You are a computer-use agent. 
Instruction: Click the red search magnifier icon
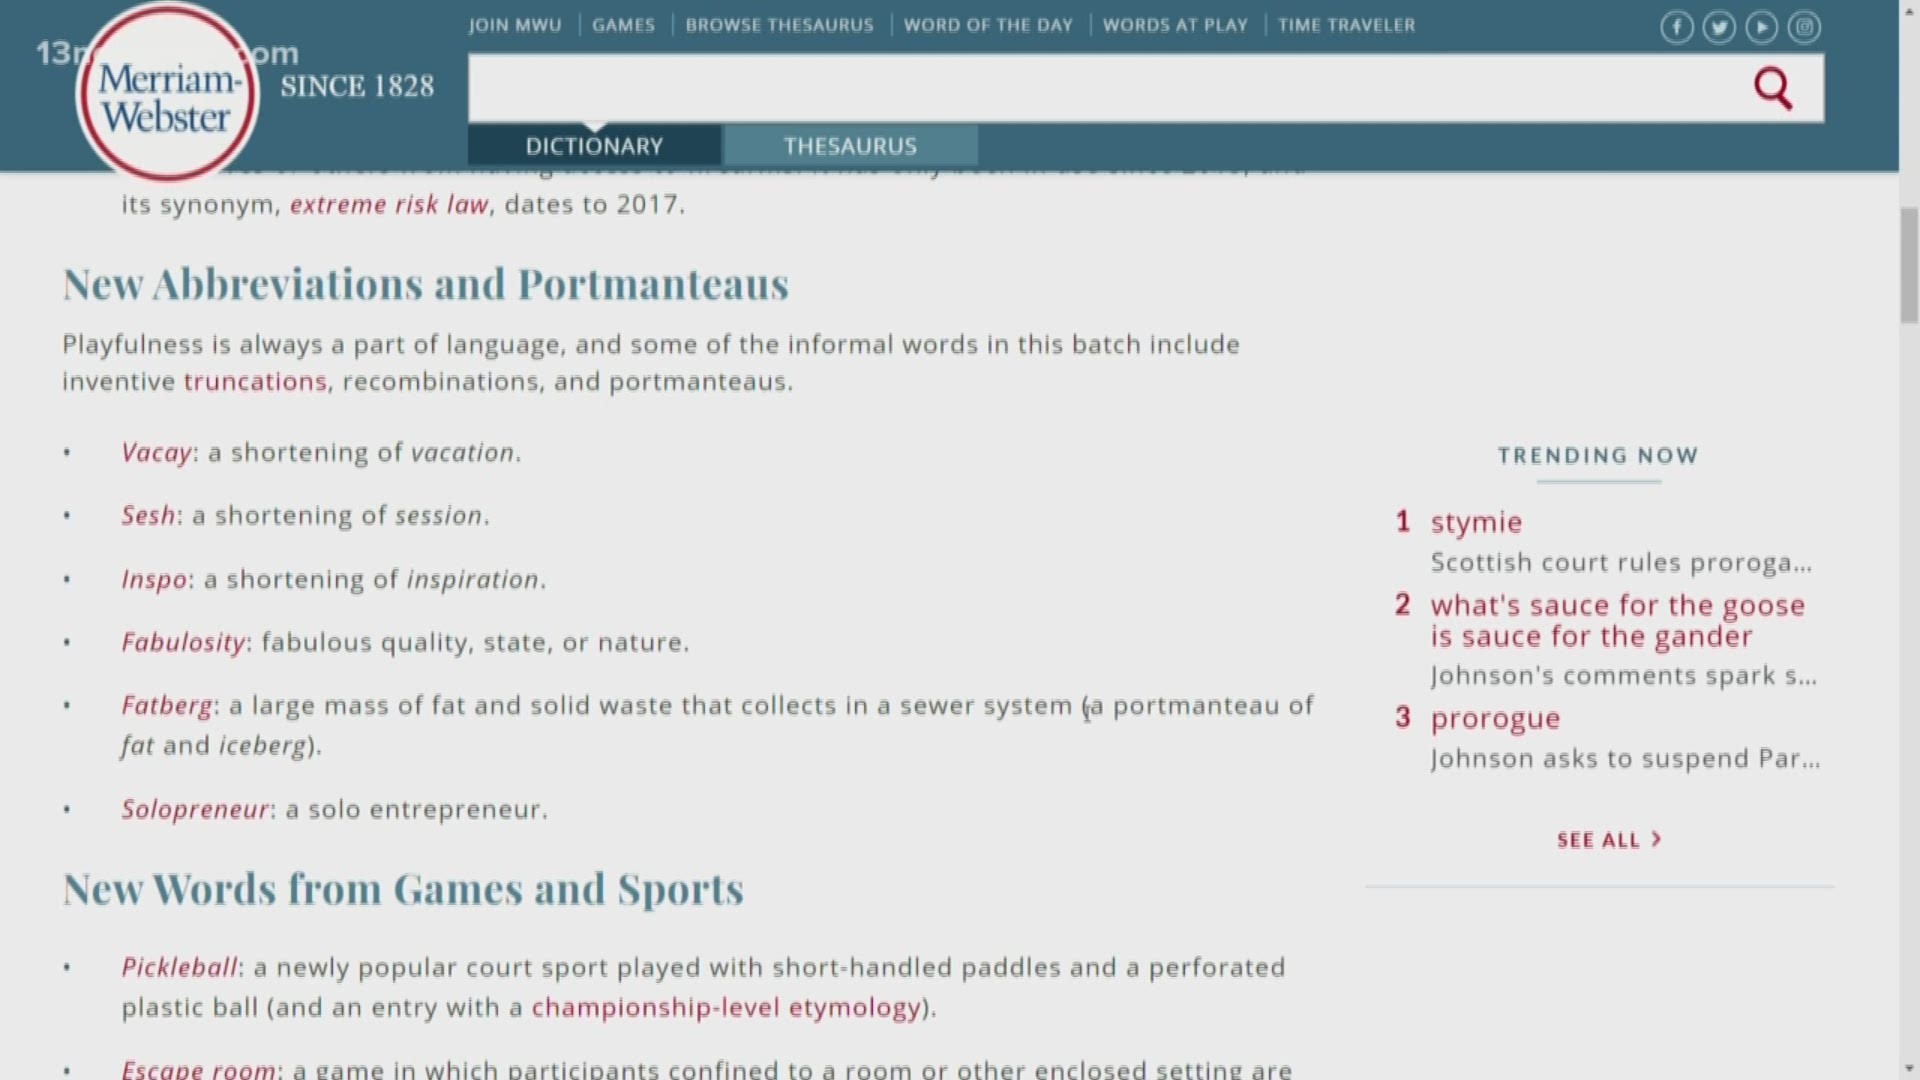click(x=1772, y=88)
